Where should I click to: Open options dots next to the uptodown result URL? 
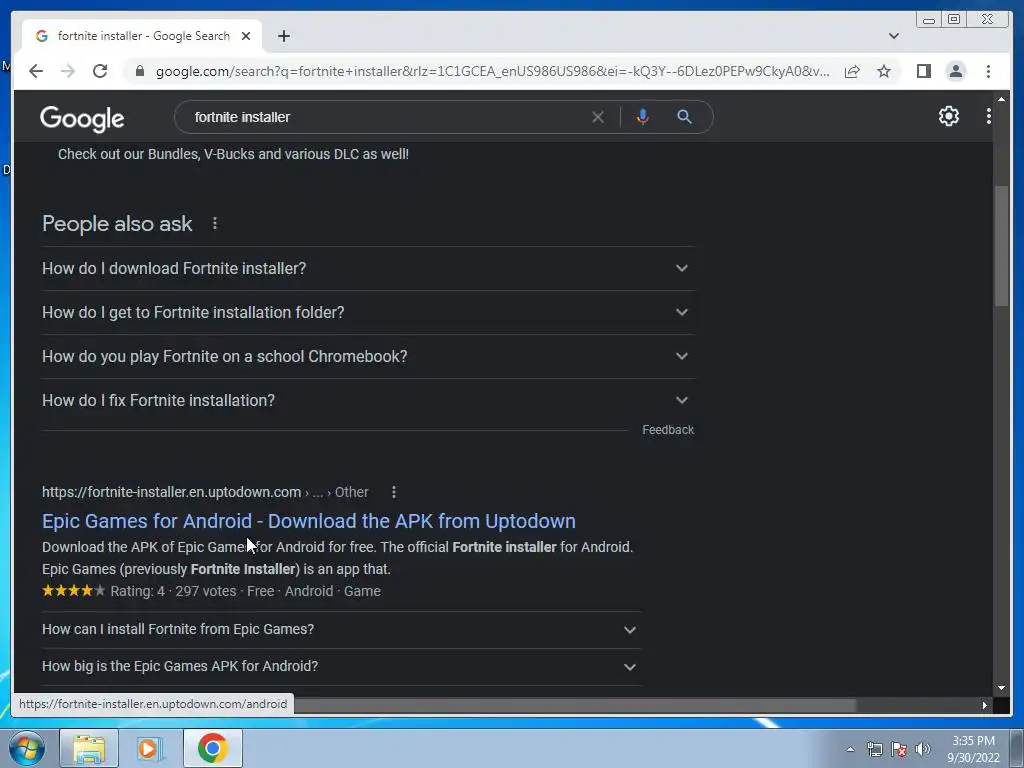[393, 492]
